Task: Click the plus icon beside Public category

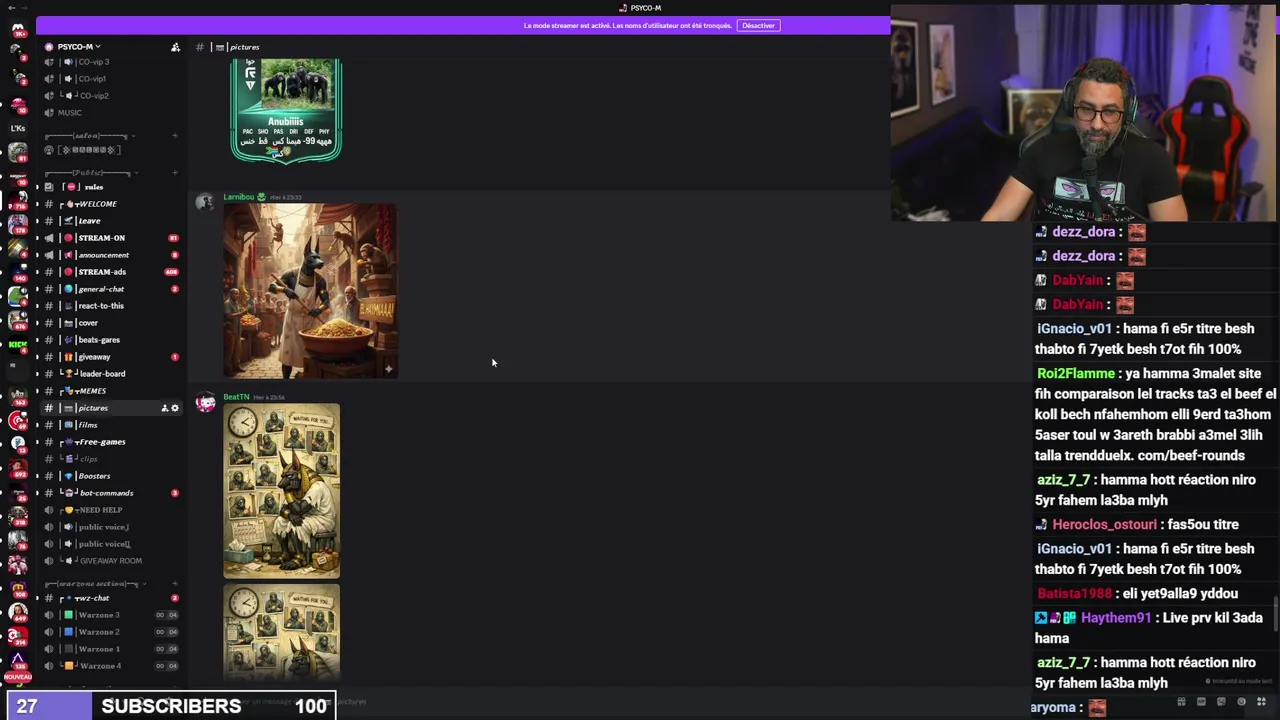Action: click(x=175, y=173)
